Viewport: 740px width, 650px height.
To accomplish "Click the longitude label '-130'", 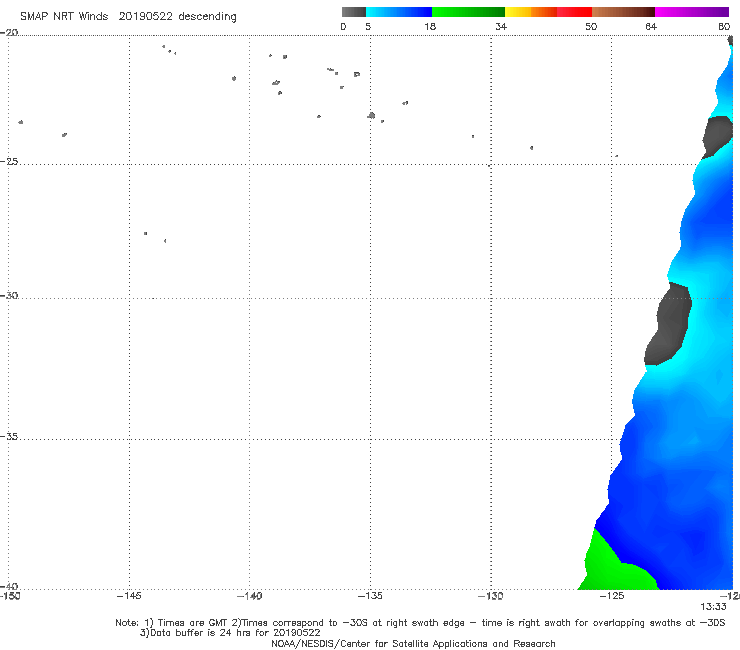I will [491, 596].
